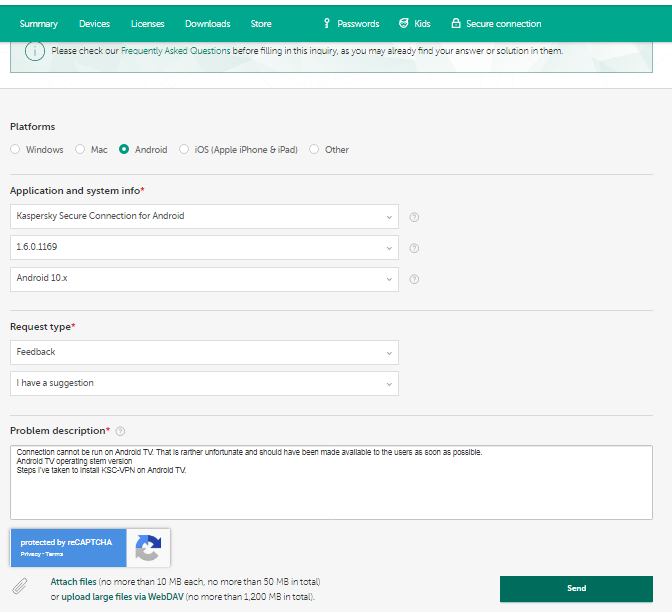Click the 'Request type' heading text
Screen dimensions: 672x614
pyautogui.click(x=40, y=326)
